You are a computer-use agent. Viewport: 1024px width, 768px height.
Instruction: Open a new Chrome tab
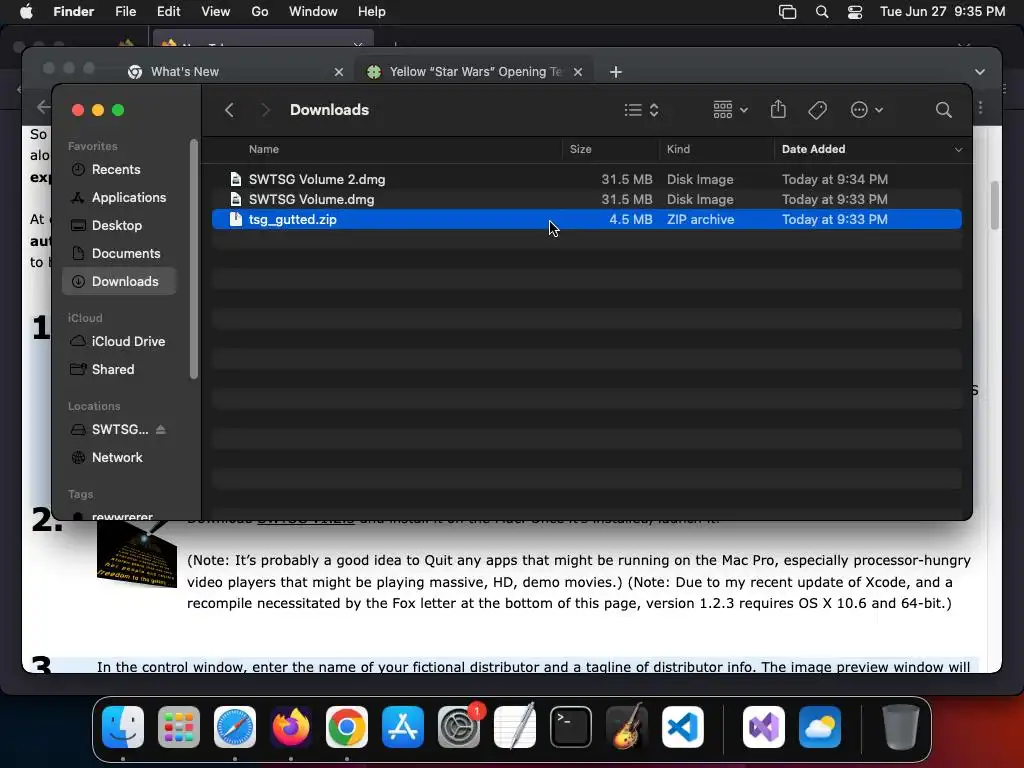(616, 72)
